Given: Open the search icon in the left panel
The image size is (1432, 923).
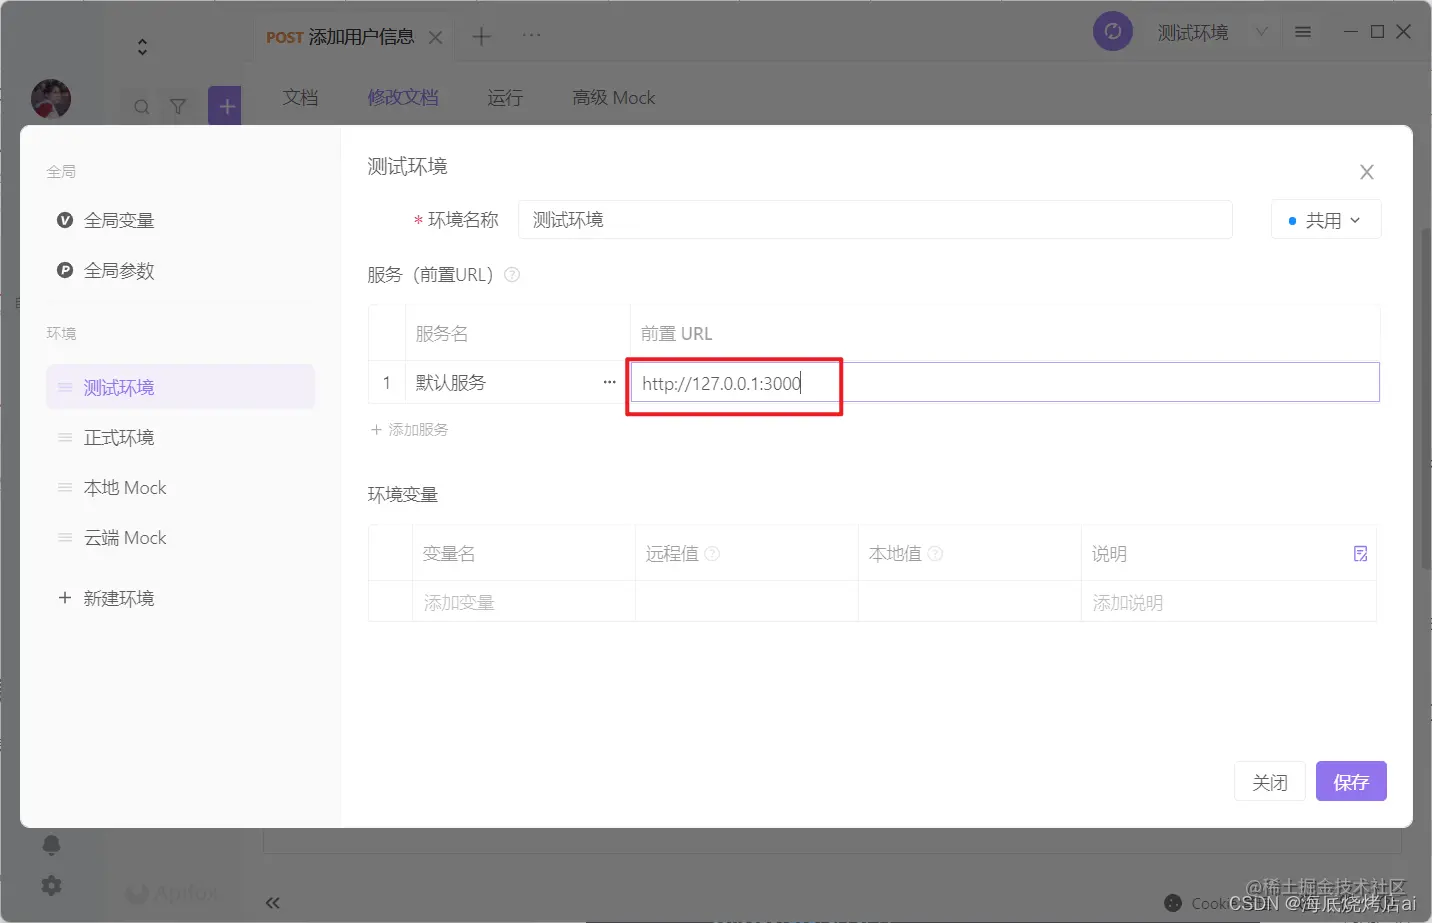Looking at the screenshot, I should click(140, 105).
